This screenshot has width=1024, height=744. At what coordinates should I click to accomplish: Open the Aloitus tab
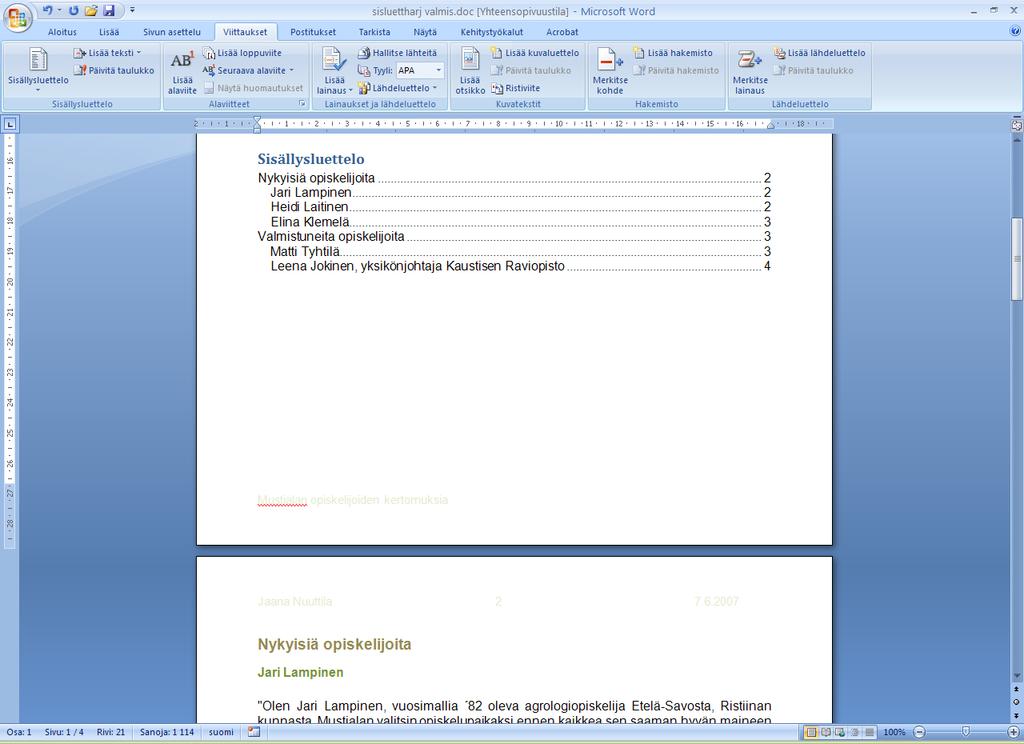(62, 32)
